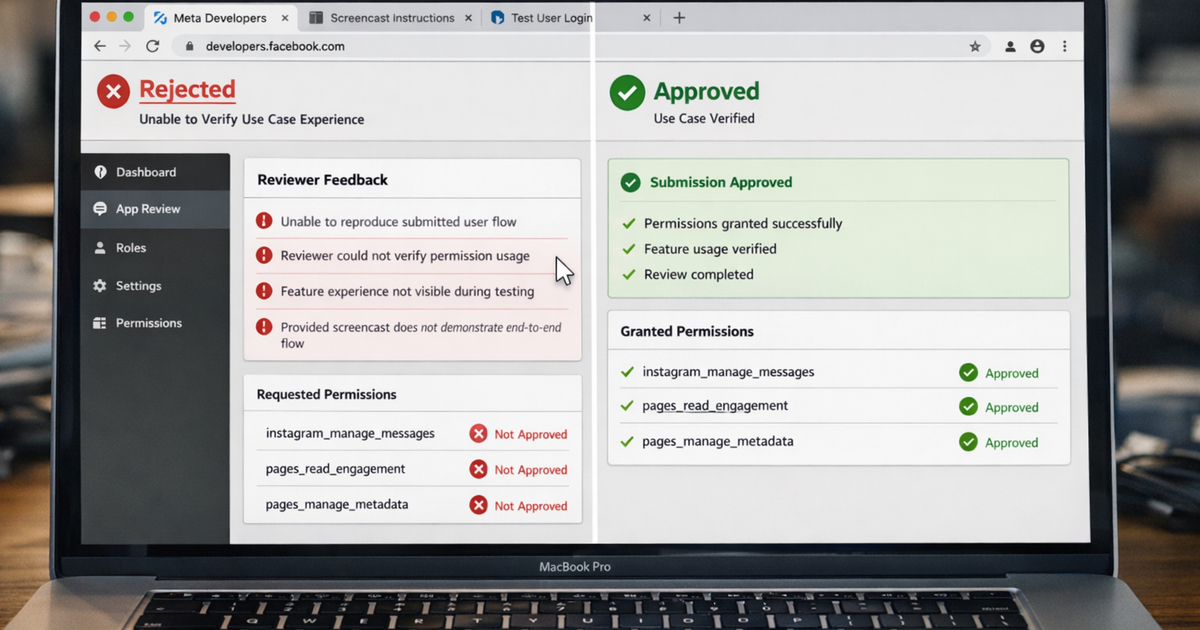Select 'Feature experience not visible during testing' text

(x=407, y=292)
